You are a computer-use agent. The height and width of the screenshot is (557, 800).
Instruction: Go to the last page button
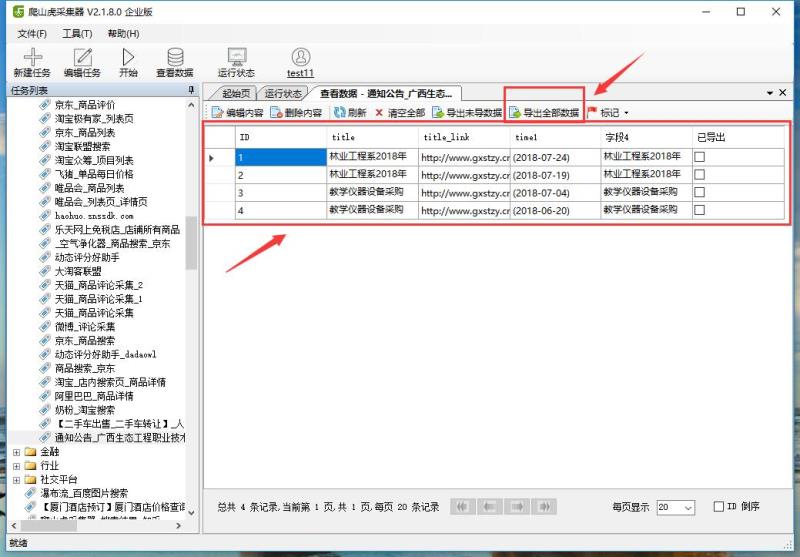coord(544,507)
